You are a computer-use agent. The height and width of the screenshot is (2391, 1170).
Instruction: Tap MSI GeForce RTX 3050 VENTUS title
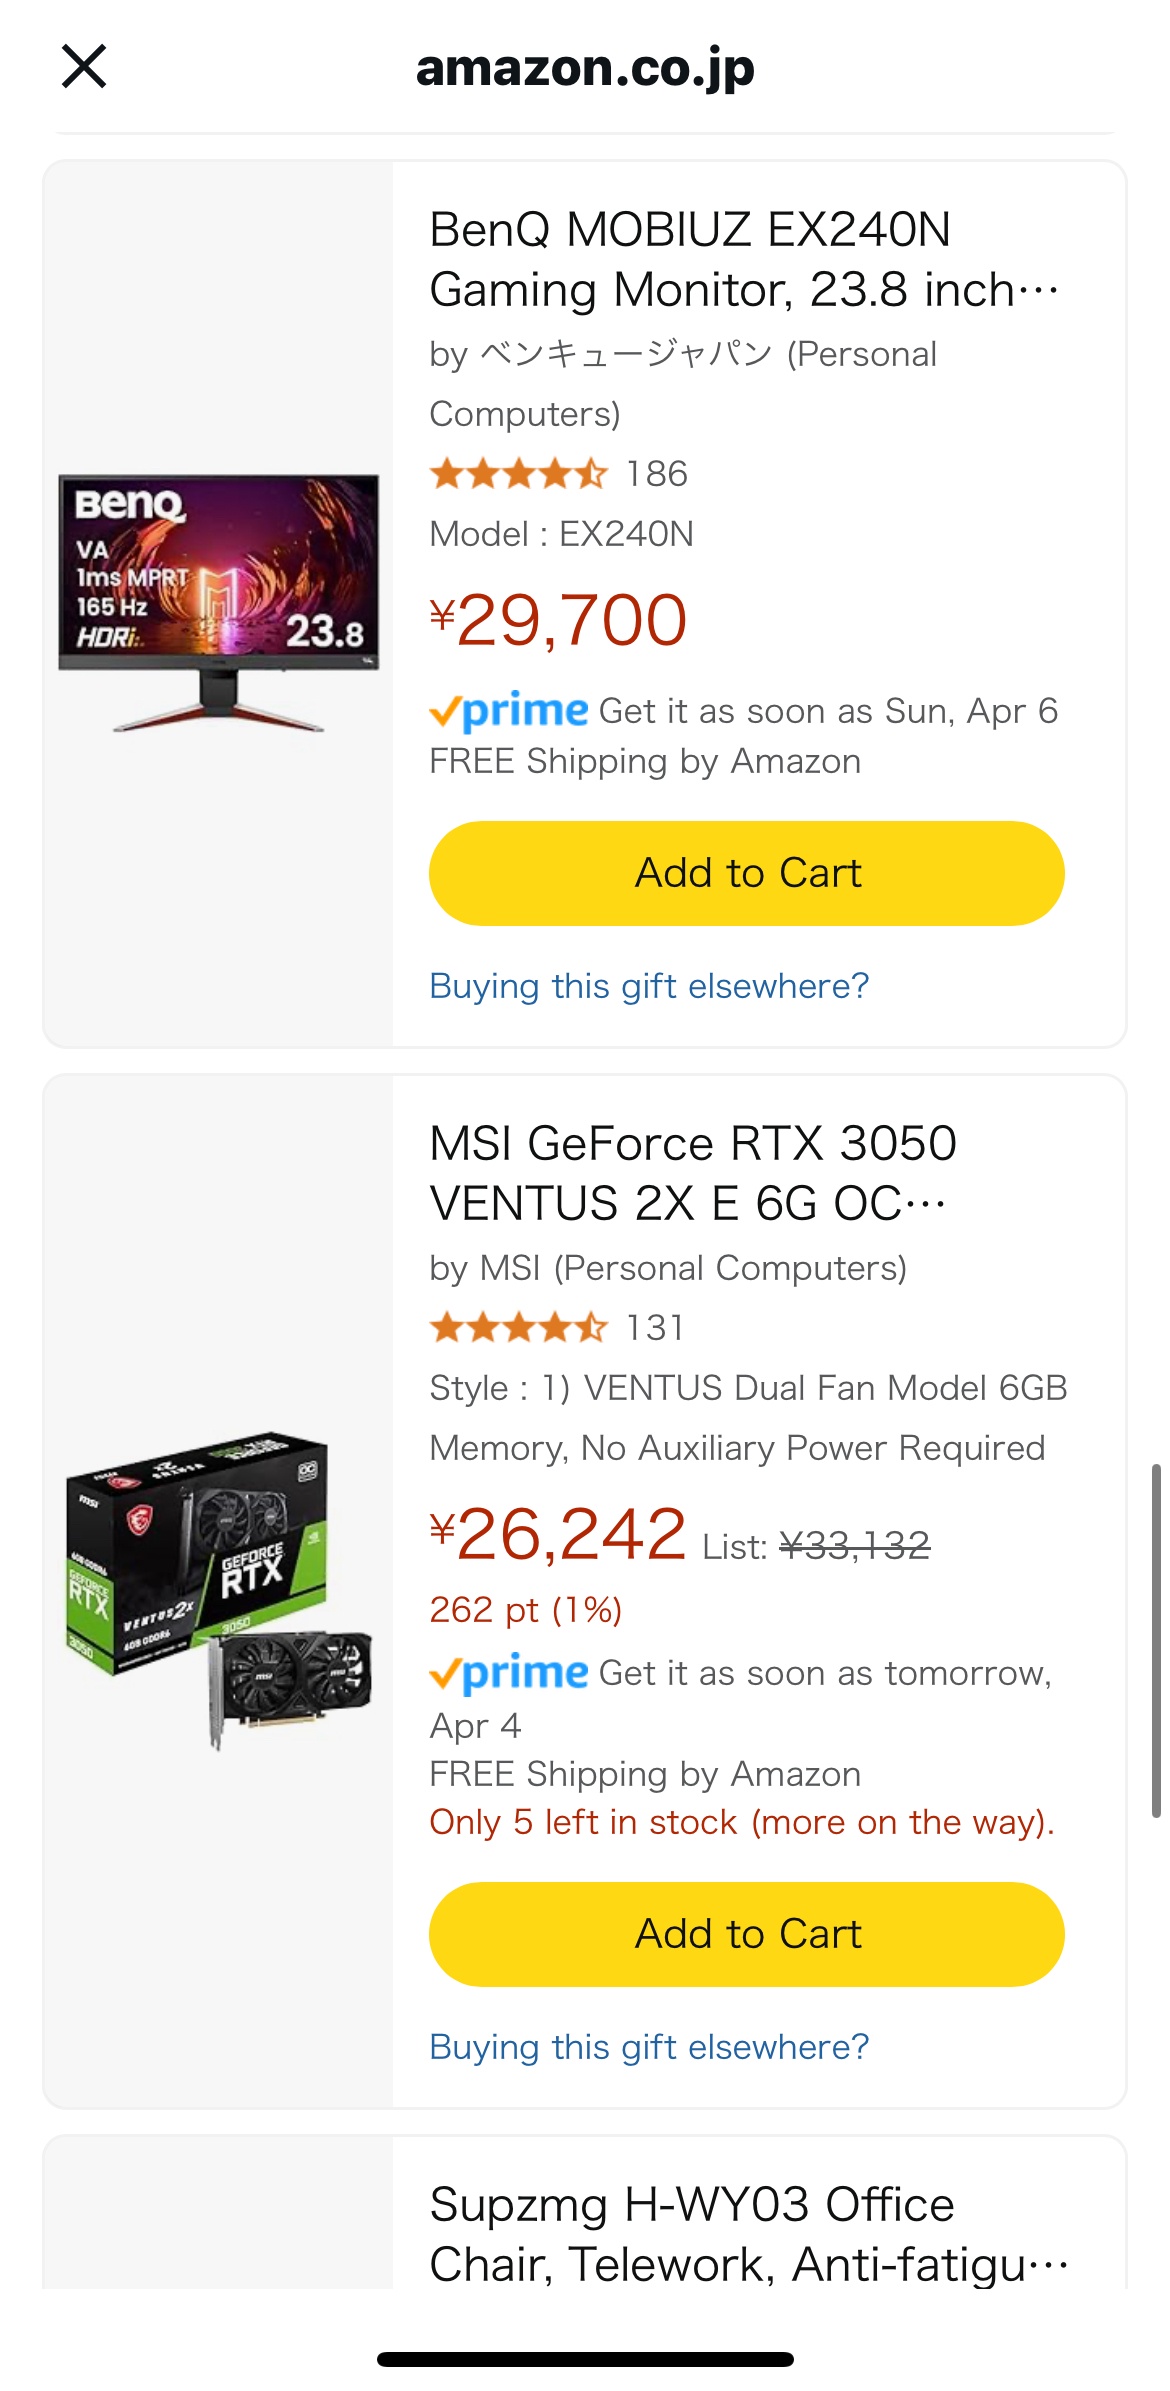(x=692, y=1173)
